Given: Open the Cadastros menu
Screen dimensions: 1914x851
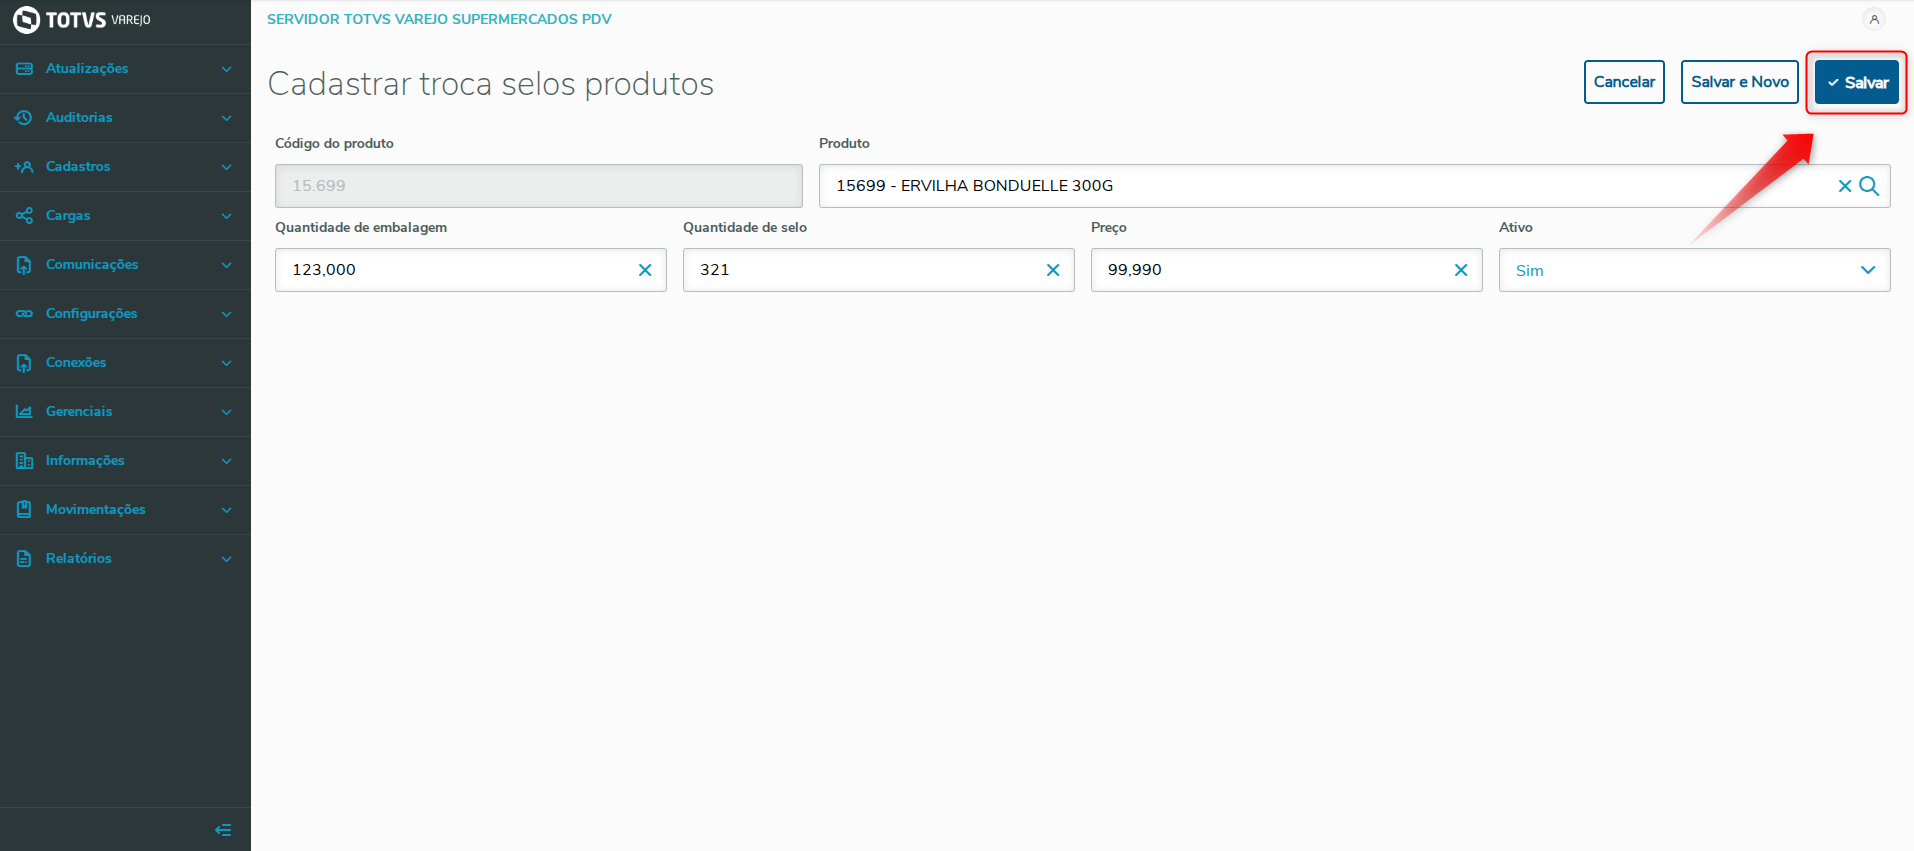Looking at the screenshot, I should (x=125, y=167).
